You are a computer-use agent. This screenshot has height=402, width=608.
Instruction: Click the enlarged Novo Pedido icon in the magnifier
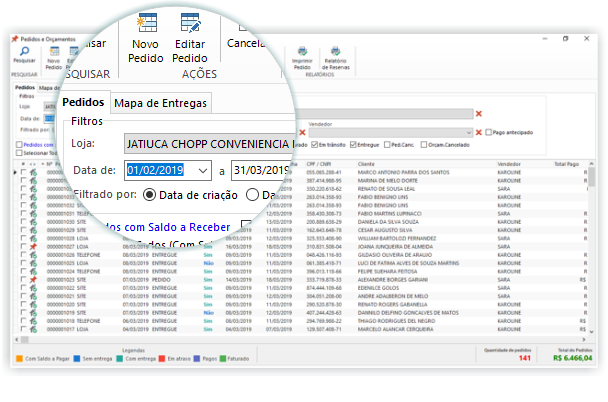point(147,22)
